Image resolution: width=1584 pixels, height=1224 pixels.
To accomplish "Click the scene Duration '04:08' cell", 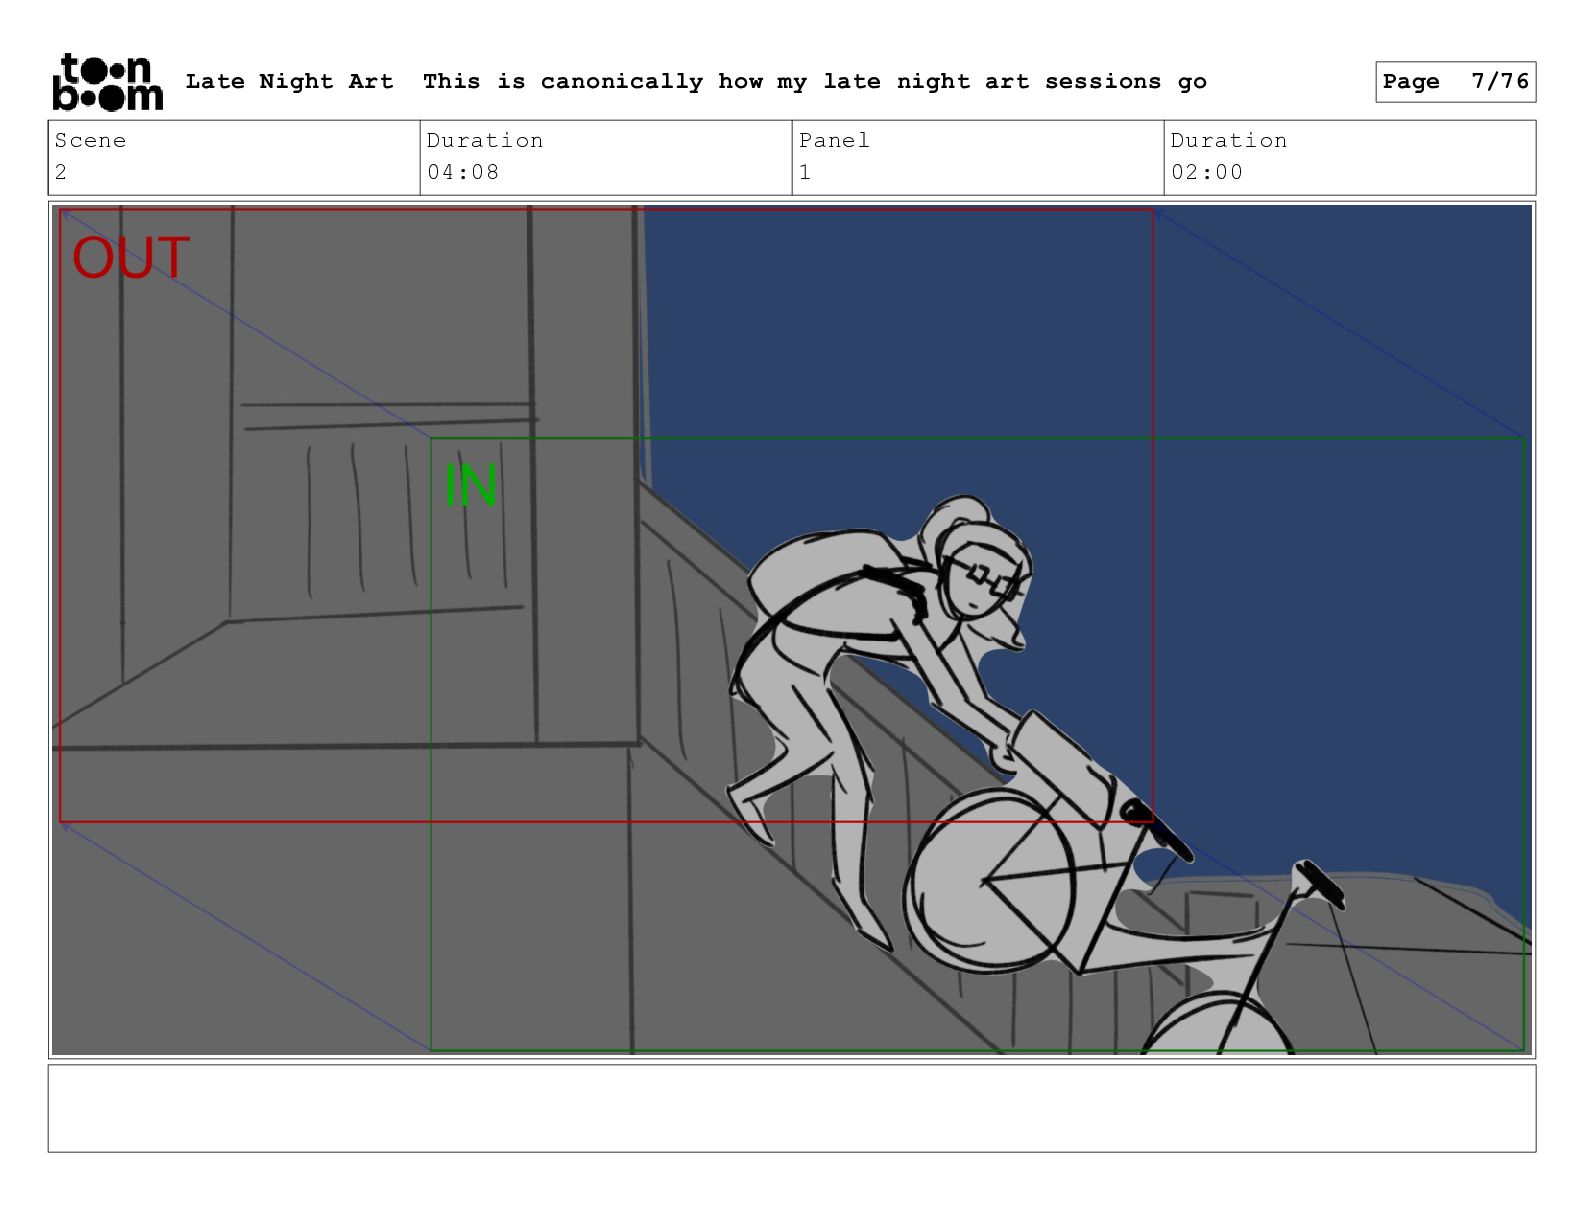I will point(606,157).
